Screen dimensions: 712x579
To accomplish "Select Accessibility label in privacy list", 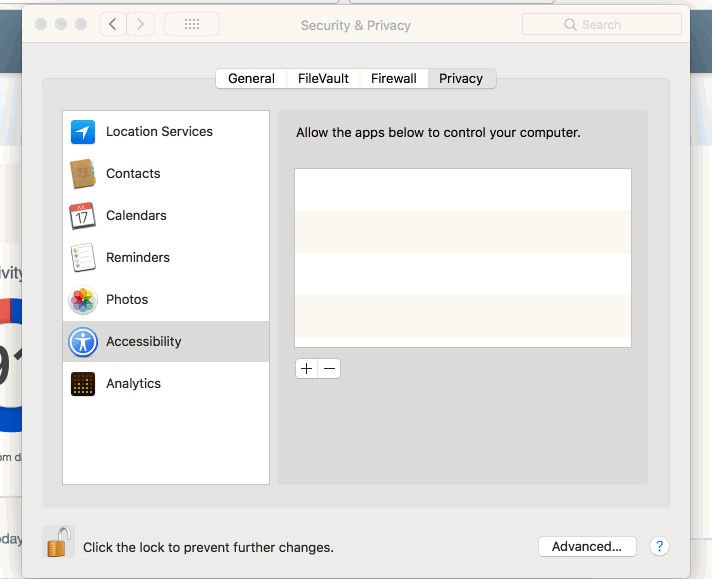I will click(x=143, y=341).
